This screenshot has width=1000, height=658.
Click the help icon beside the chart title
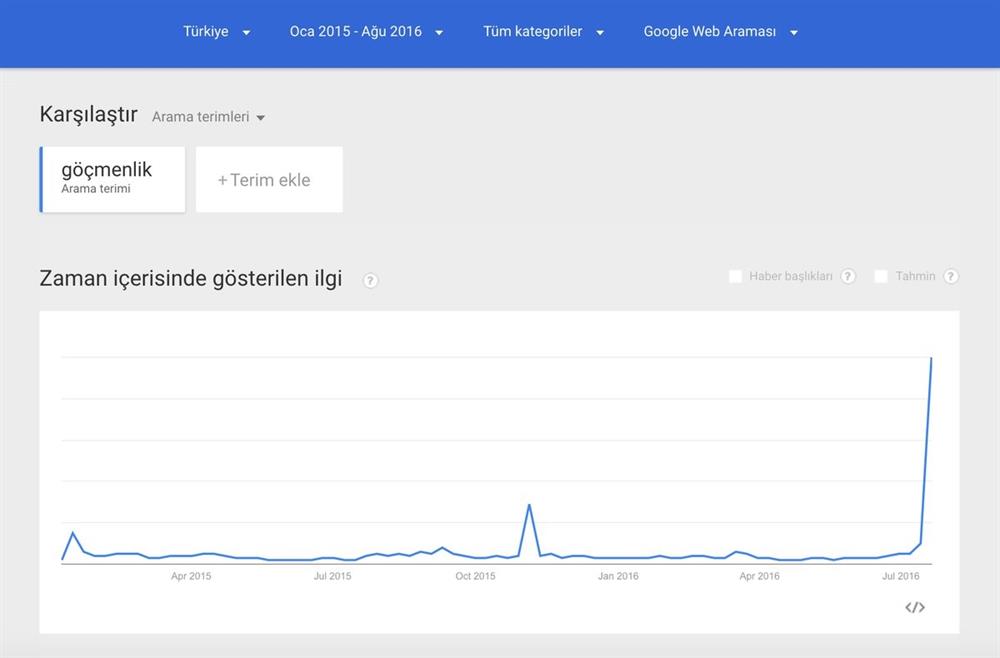point(370,281)
